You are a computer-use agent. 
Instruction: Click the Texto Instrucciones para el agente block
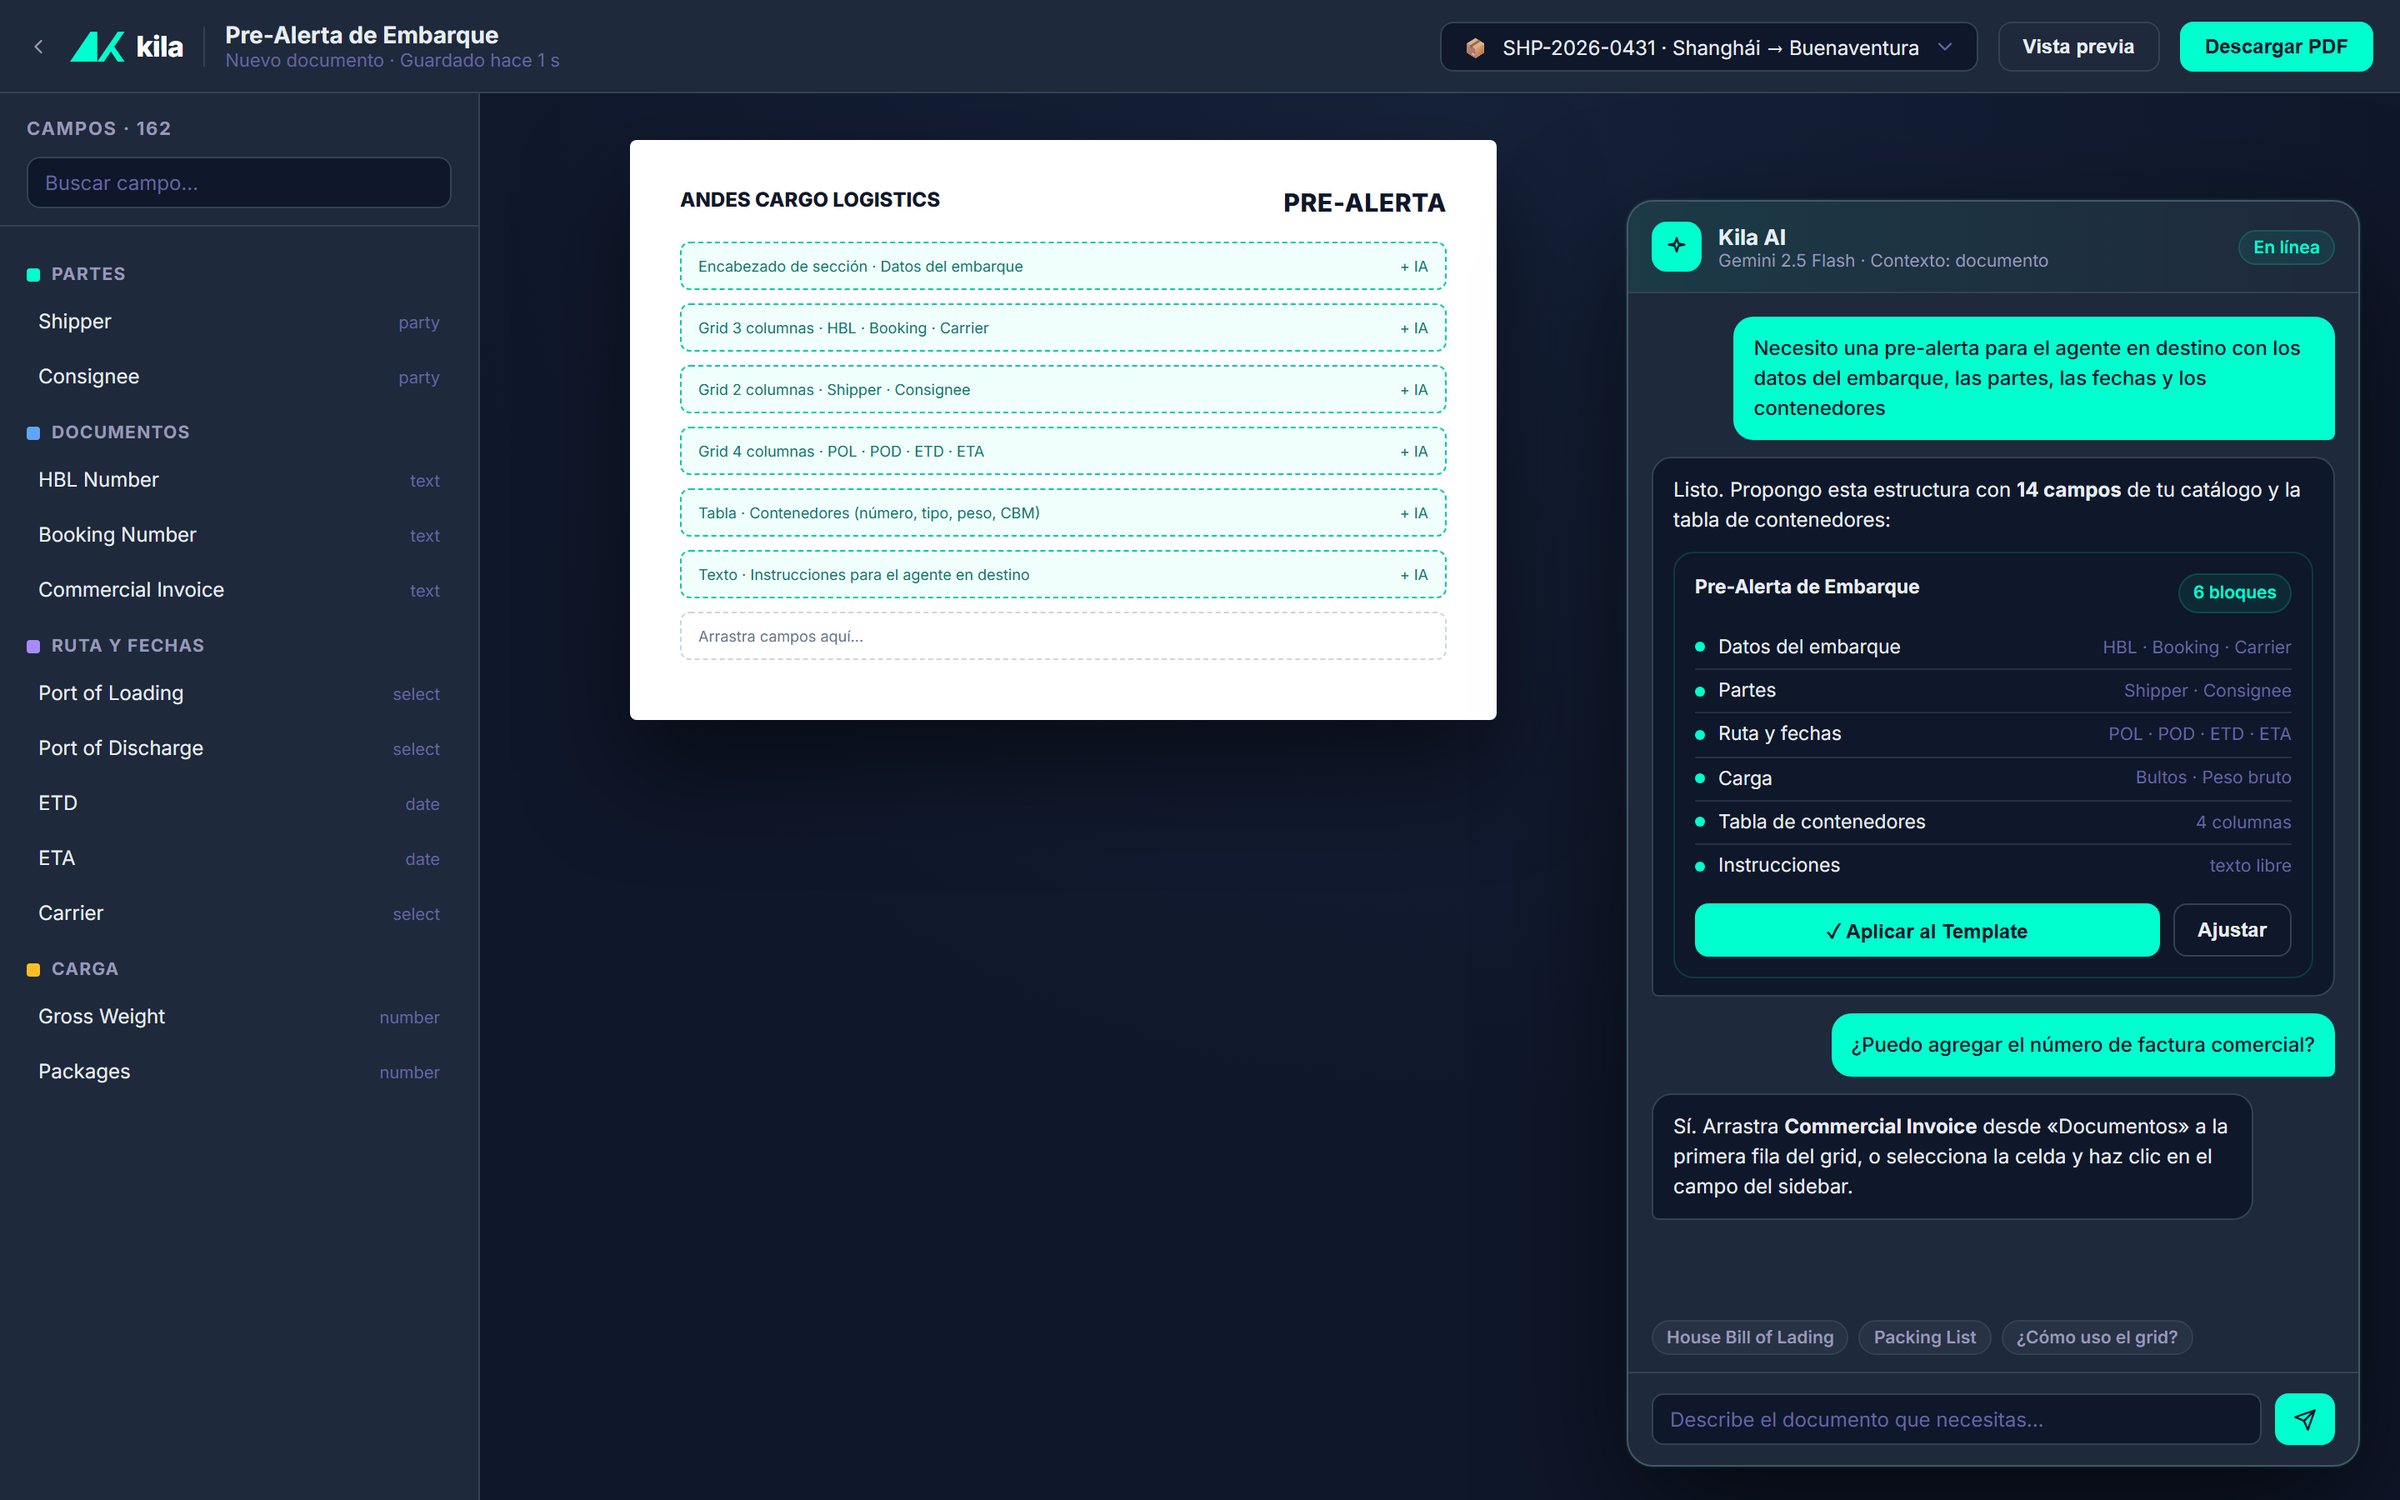(1063, 575)
